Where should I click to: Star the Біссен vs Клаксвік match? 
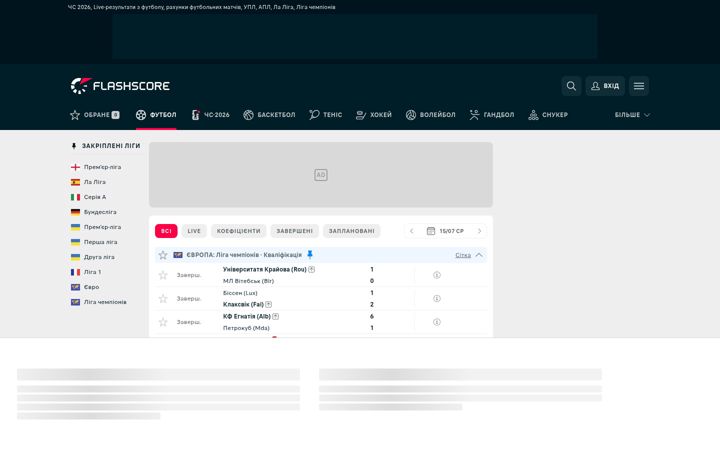[163, 298]
